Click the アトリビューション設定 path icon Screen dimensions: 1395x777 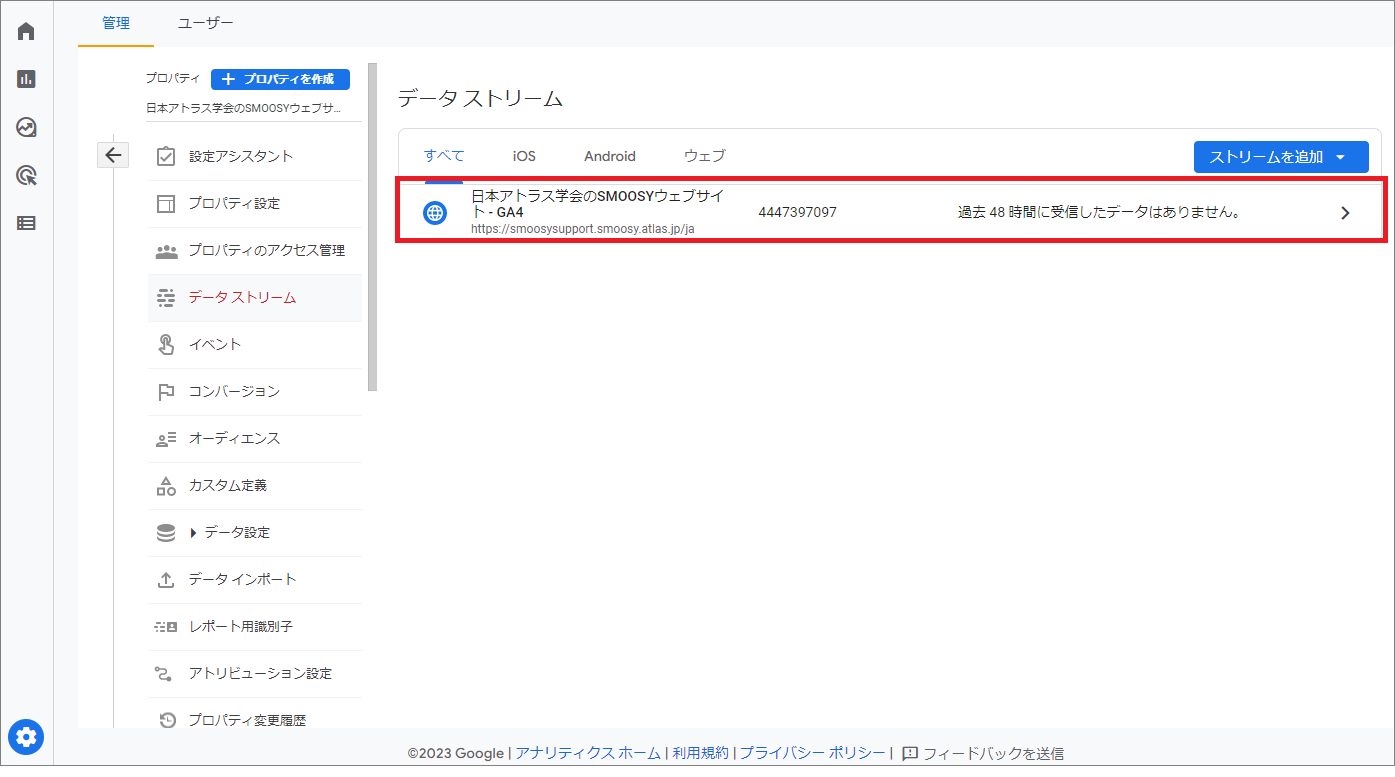pos(166,674)
